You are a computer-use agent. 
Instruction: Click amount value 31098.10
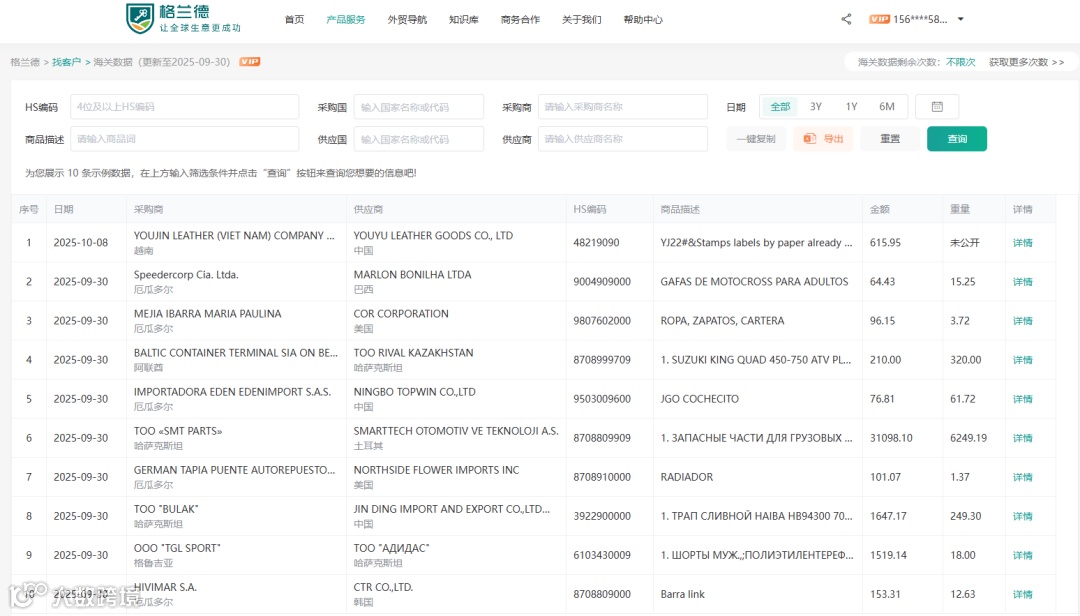(891, 438)
